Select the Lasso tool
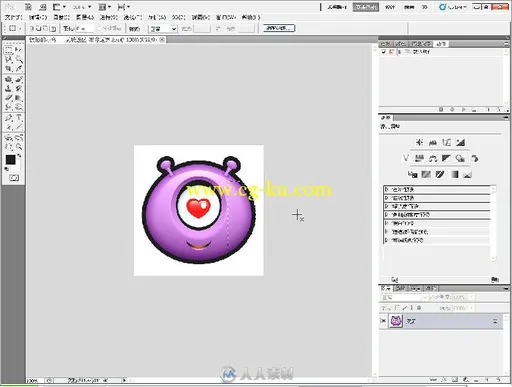 click(x=9, y=59)
